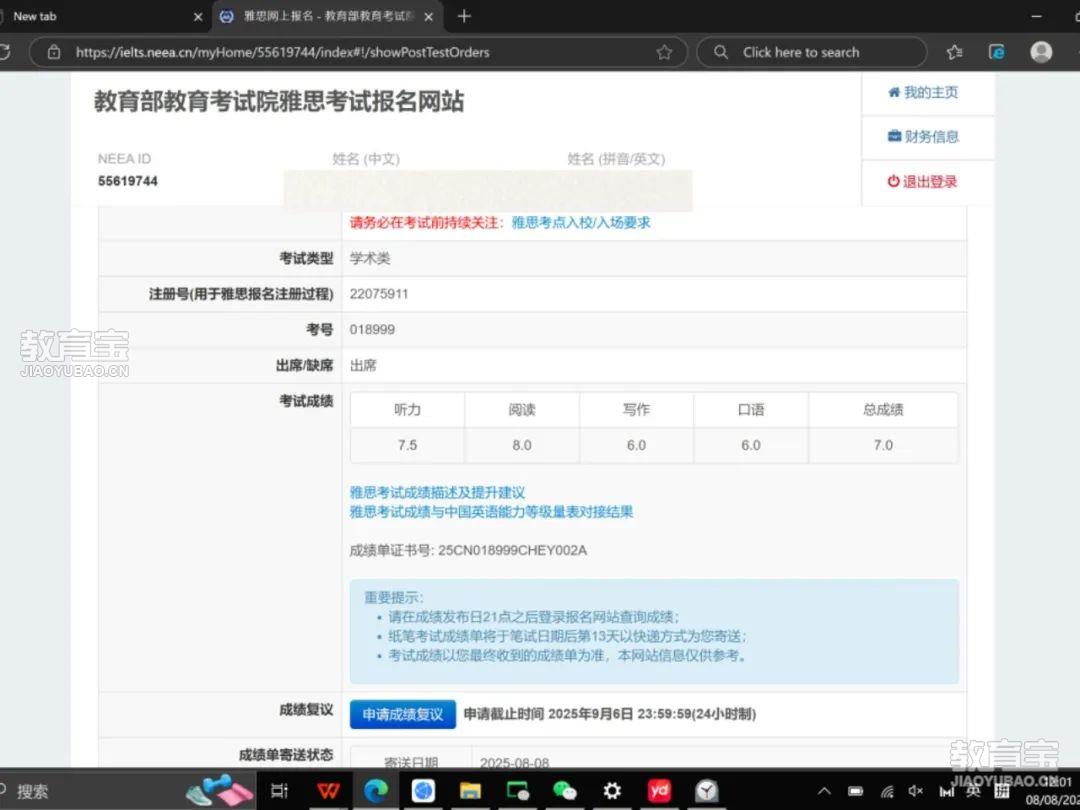Click the reading score 8.0
The image size is (1080, 810).
pyautogui.click(x=521, y=445)
